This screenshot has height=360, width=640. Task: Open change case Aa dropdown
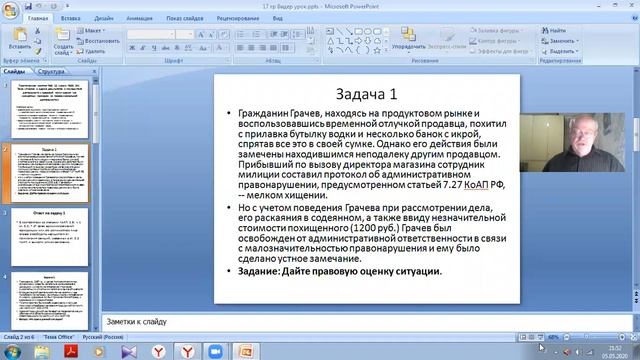[x=203, y=48]
